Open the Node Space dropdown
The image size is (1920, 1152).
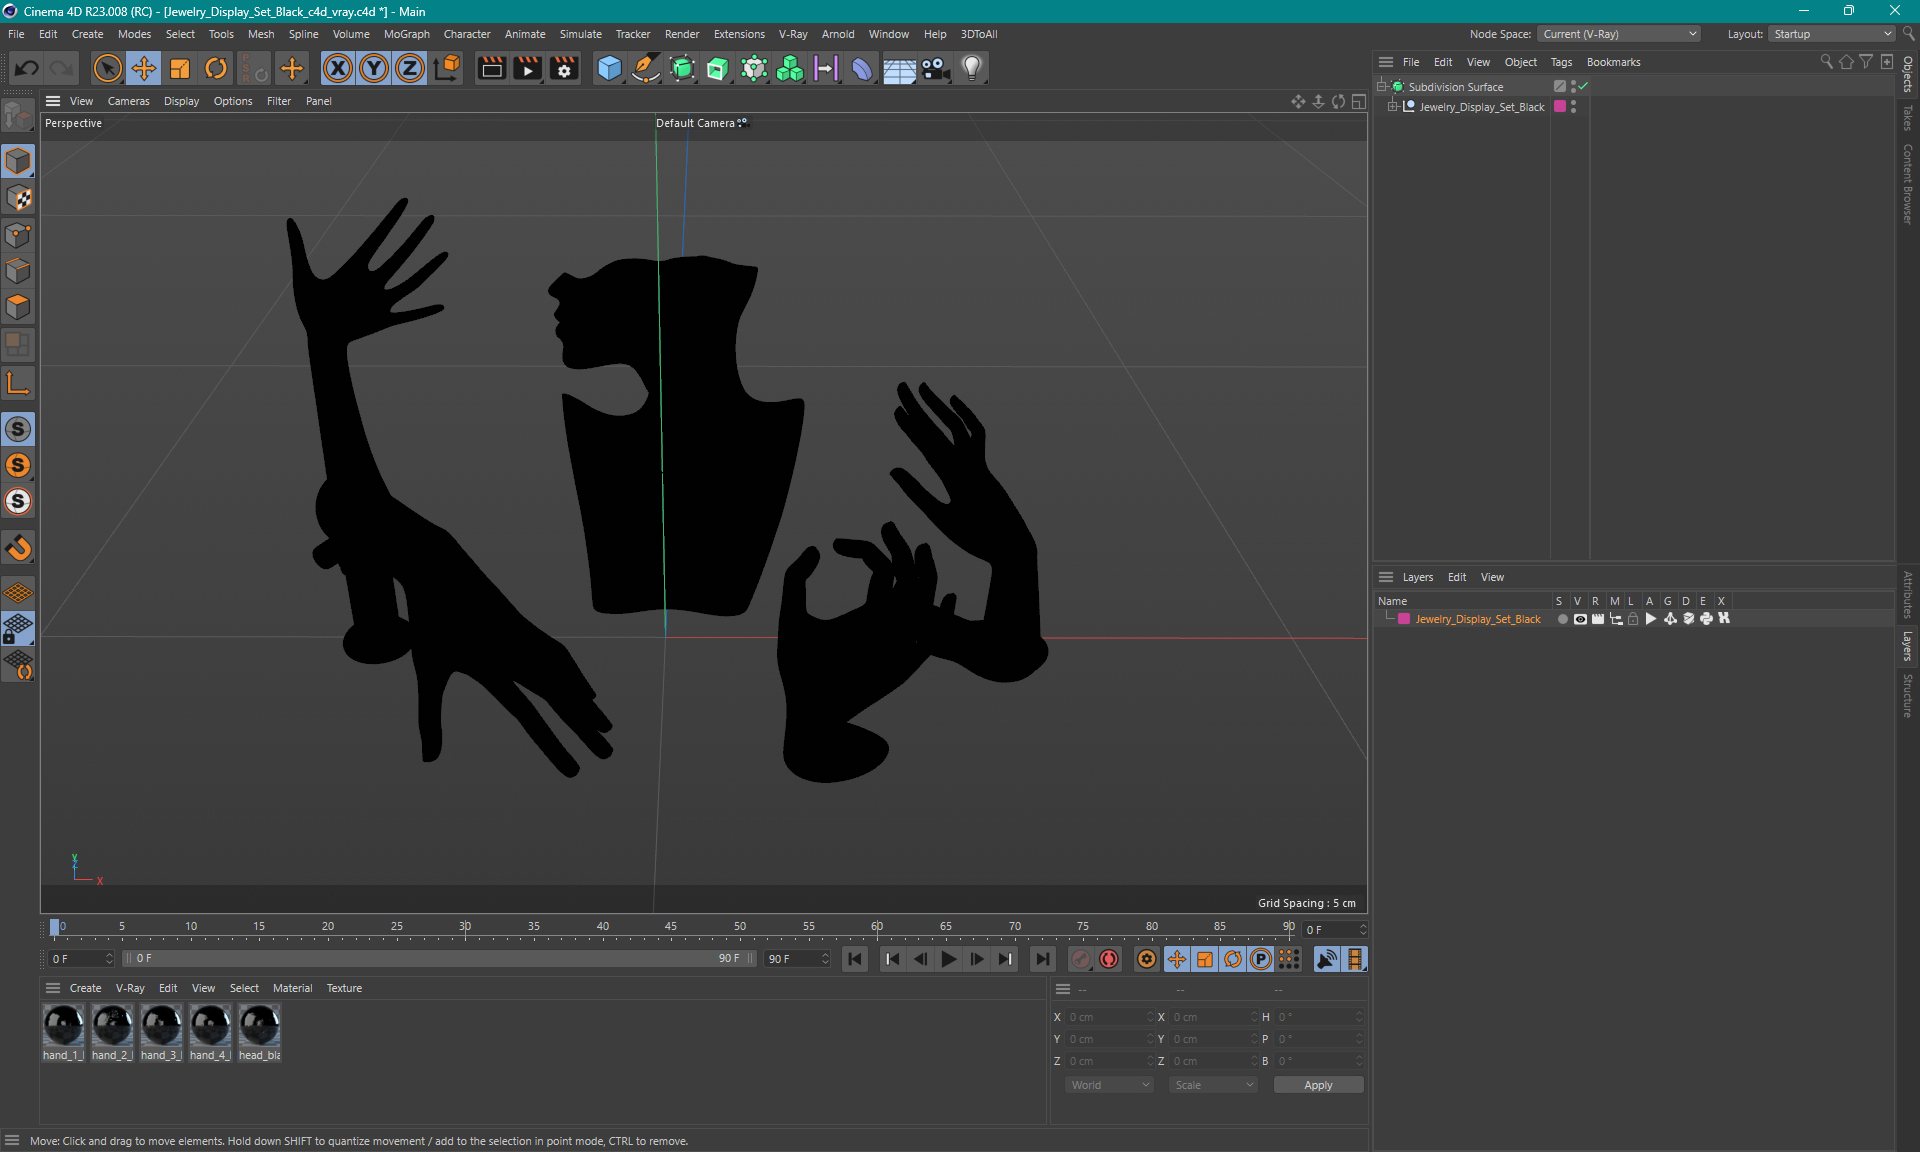pyautogui.click(x=1618, y=34)
